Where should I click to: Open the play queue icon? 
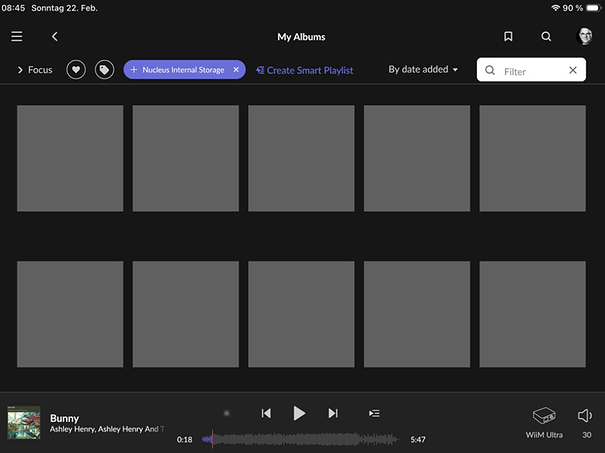click(x=373, y=413)
